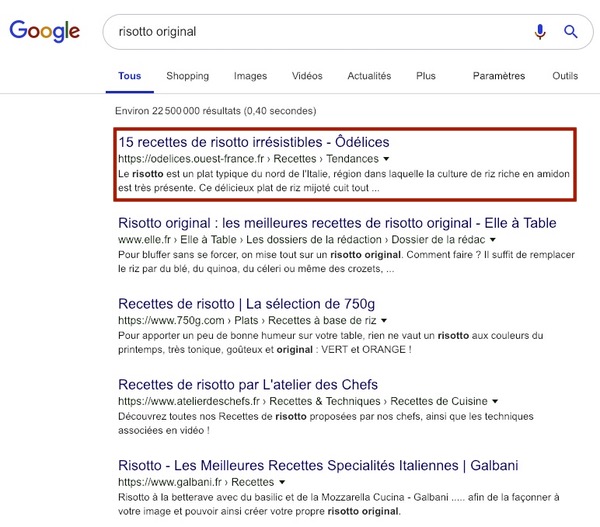Click the microphone voice search icon

pos(540,32)
